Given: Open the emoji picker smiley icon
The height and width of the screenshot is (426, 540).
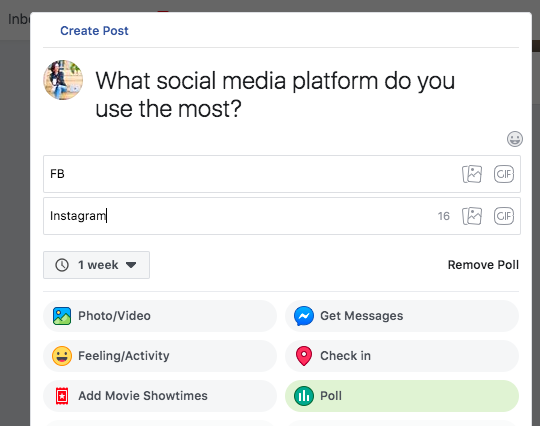Looking at the screenshot, I should (x=515, y=139).
